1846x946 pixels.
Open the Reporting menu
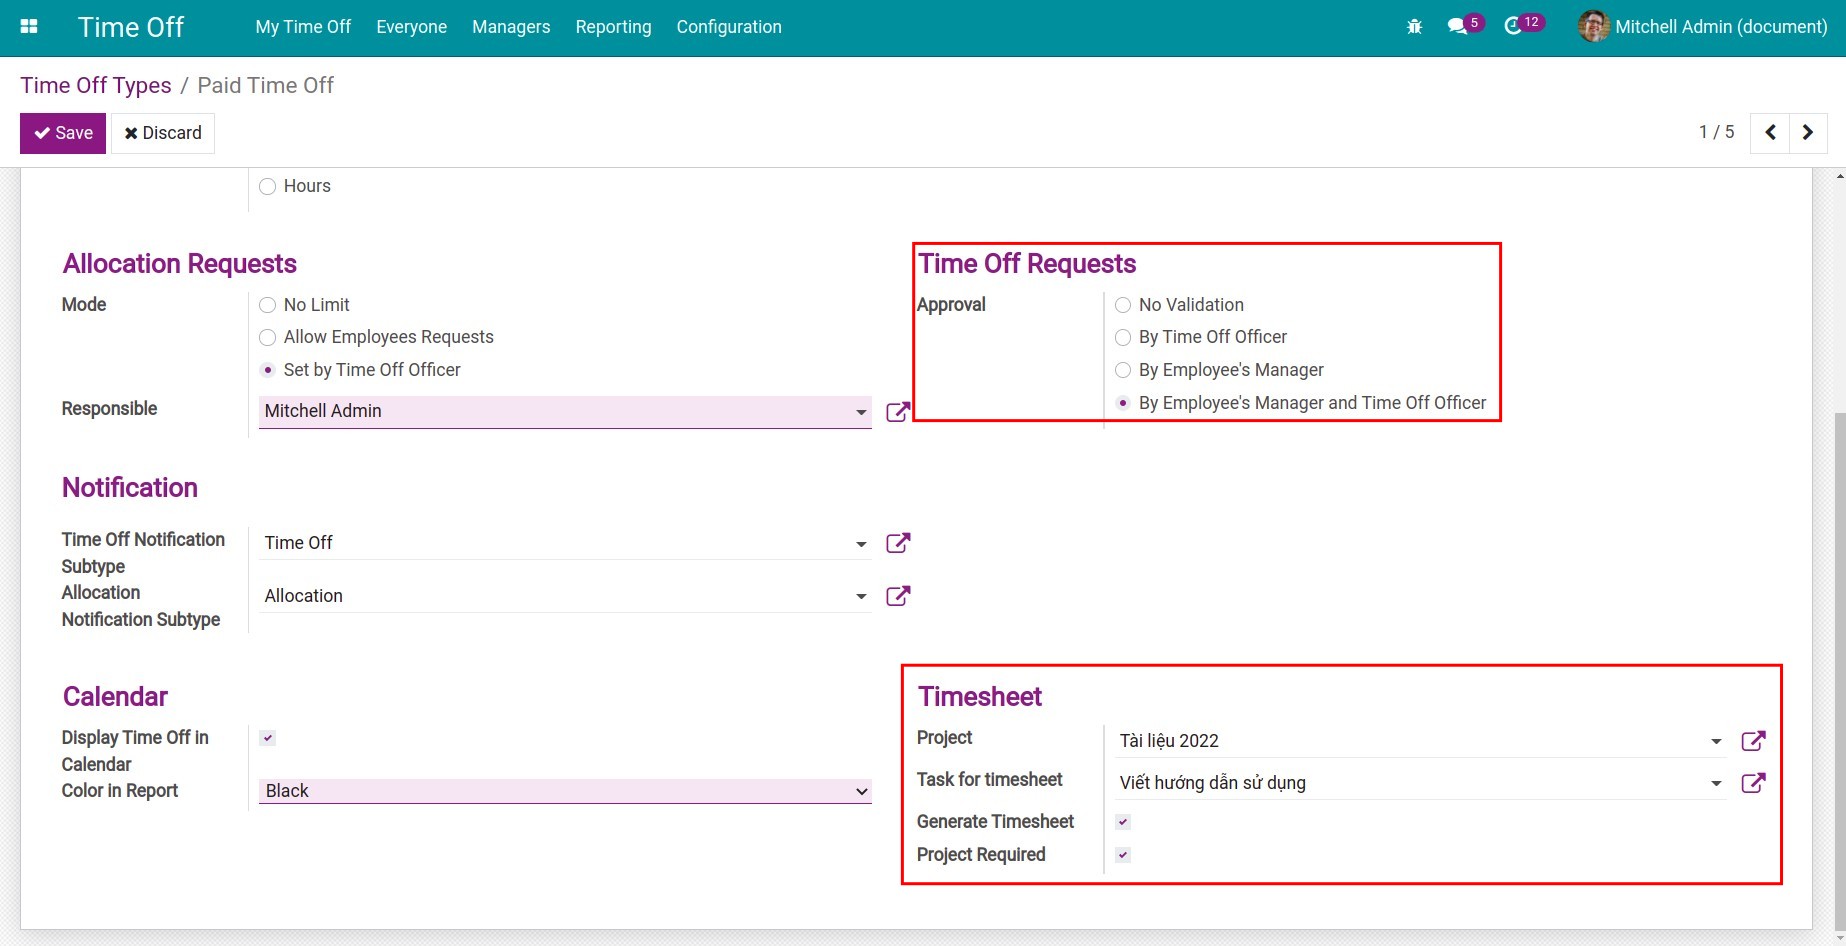(613, 27)
